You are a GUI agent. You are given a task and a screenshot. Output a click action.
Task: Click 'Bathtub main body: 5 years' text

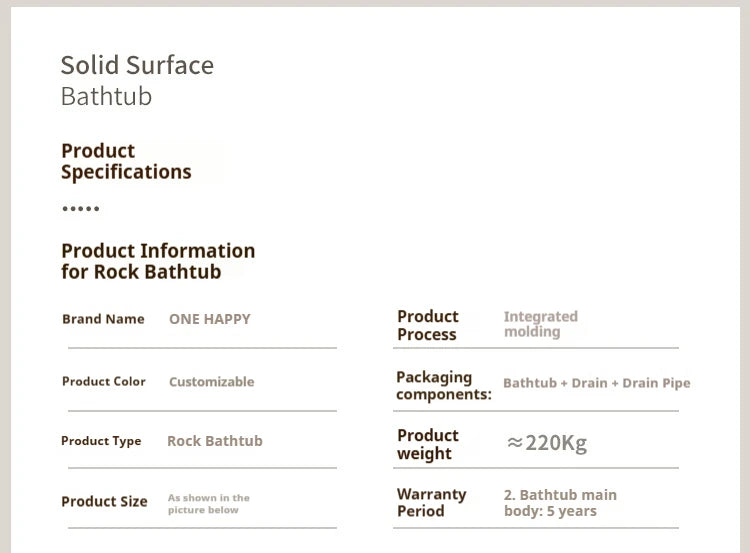[560, 503]
